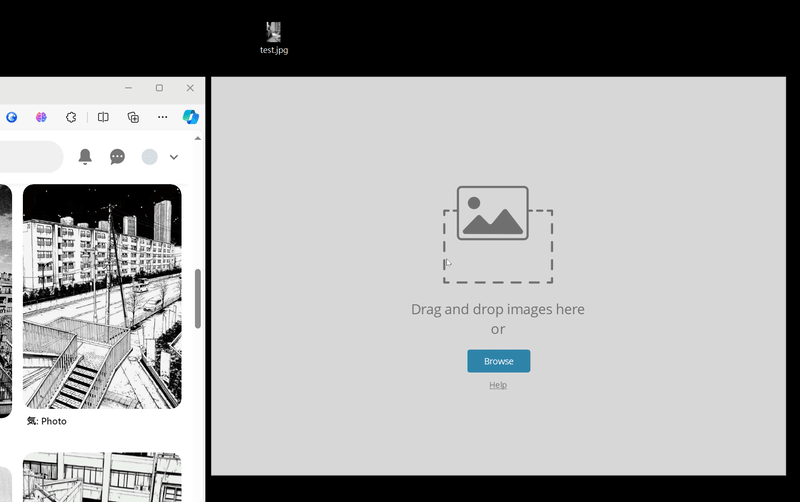Image resolution: width=800 pixels, height=502 pixels.
Task: Open the Collections icon in browser toolbar
Action: coord(133,117)
